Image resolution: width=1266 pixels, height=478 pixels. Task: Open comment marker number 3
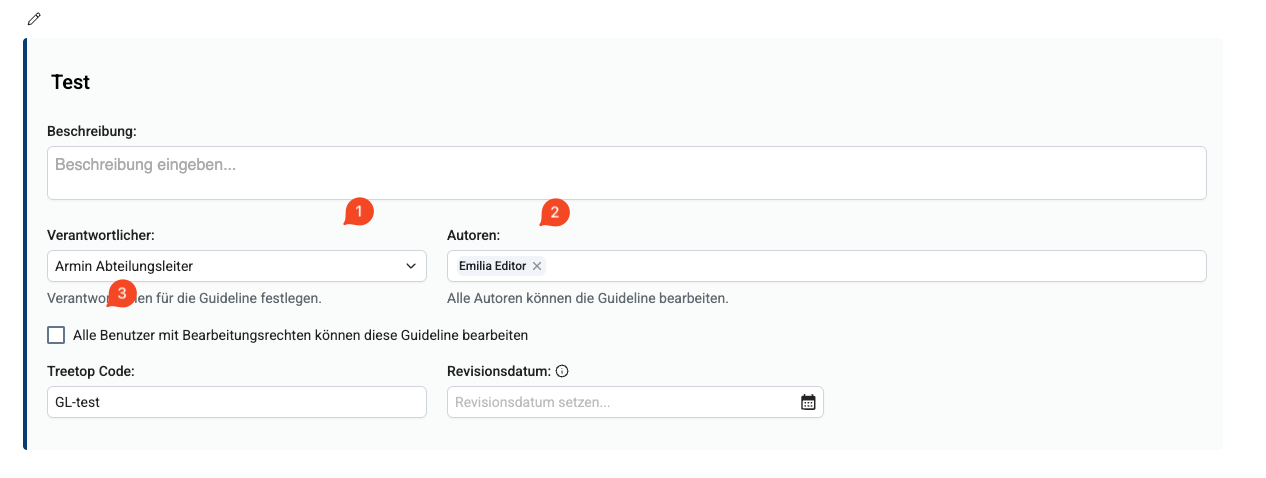[x=121, y=294]
